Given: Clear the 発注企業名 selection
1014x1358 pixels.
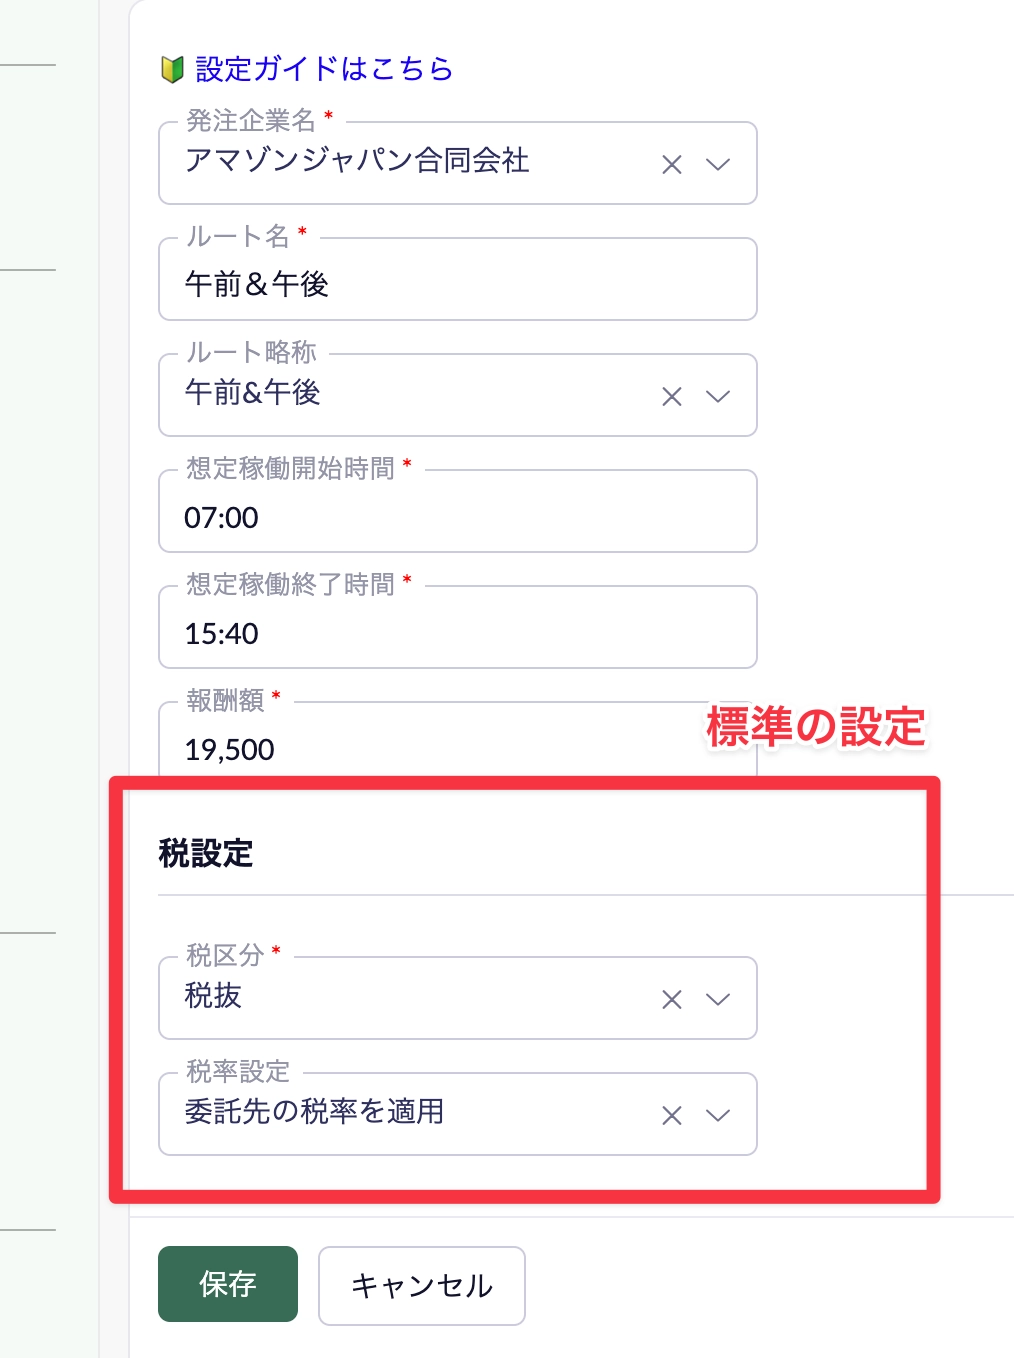Looking at the screenshot, I should click(672, 165).
